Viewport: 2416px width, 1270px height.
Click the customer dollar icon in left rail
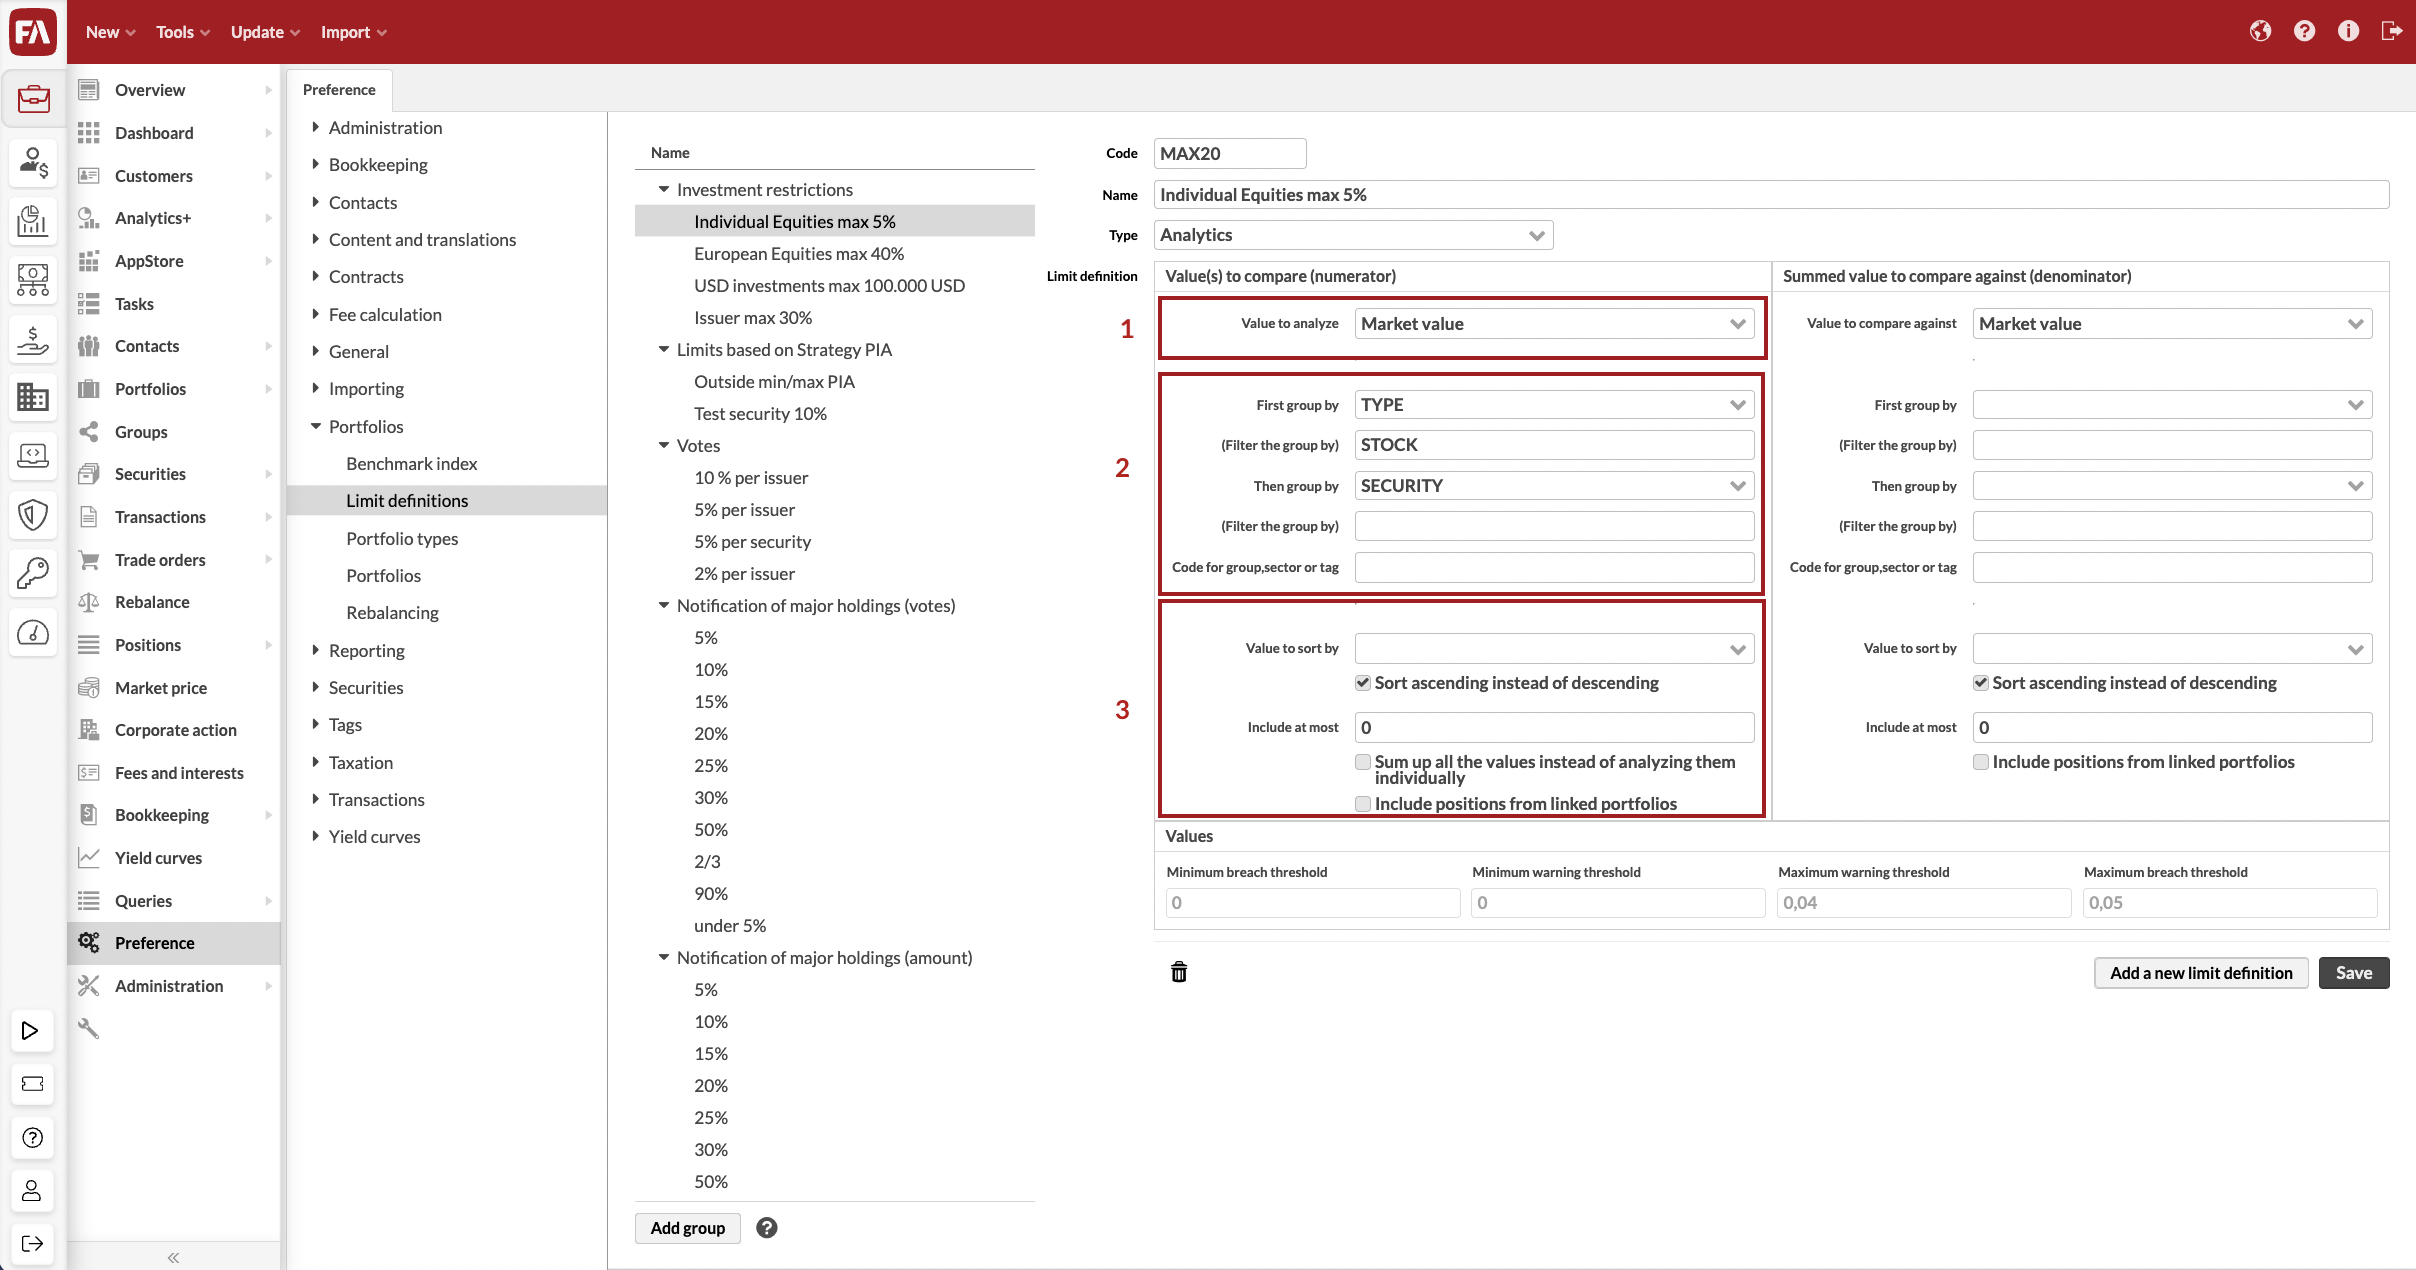[33, 162]
